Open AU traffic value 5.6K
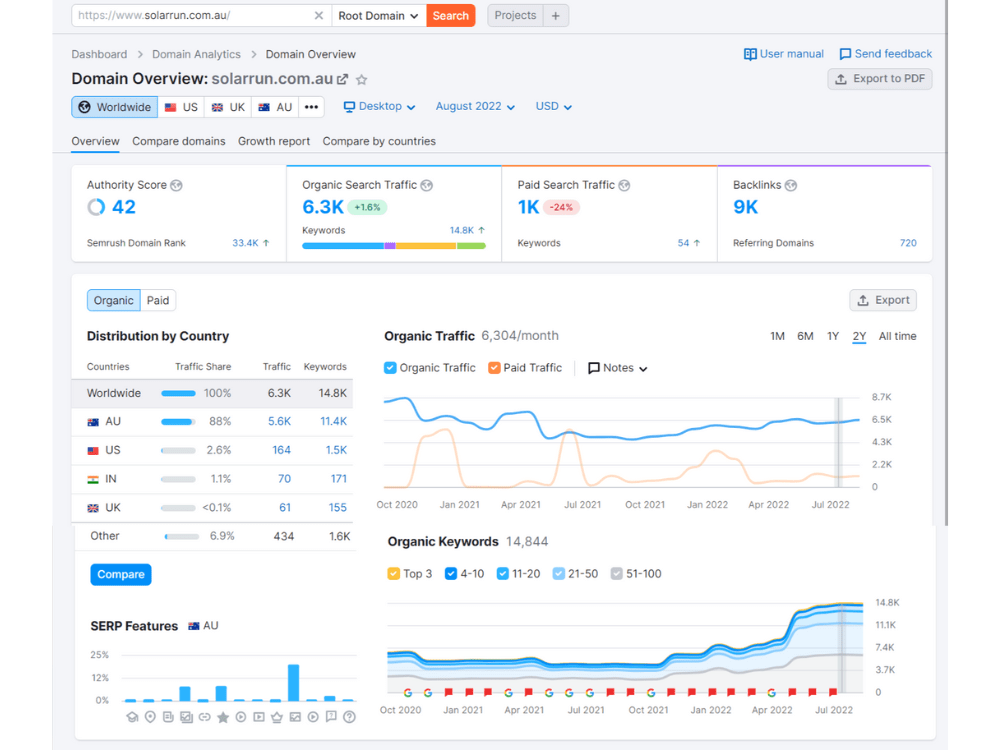The image size is (1000, 750). (x=279, y=422)
